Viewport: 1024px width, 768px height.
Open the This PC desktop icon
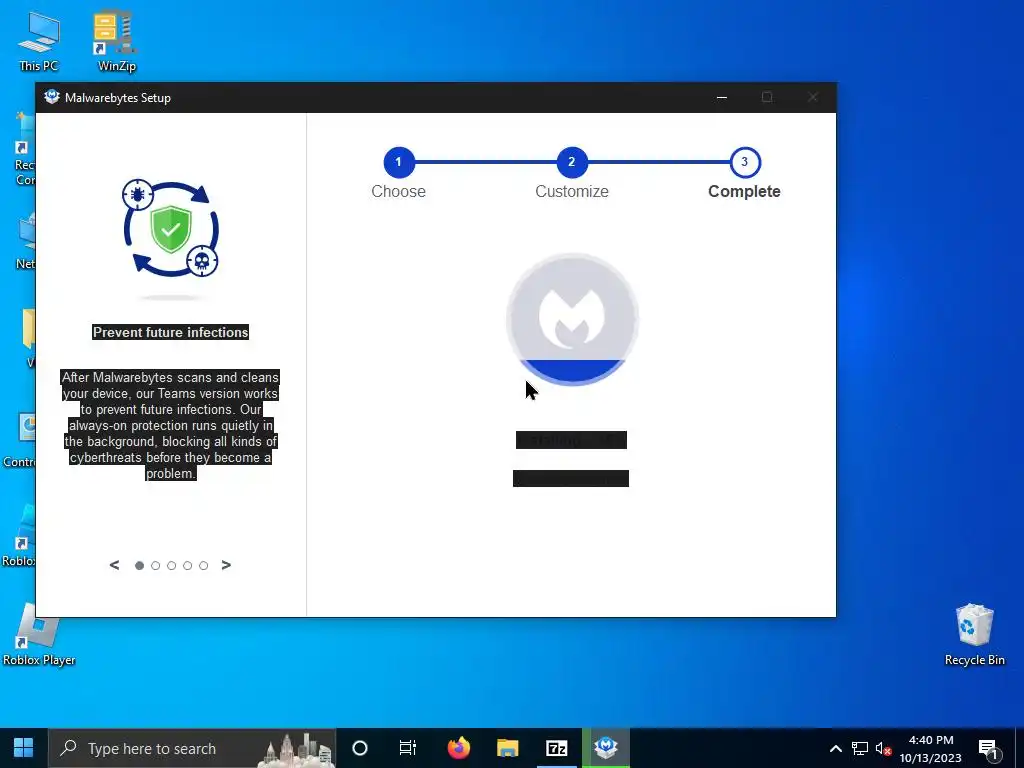39,41
